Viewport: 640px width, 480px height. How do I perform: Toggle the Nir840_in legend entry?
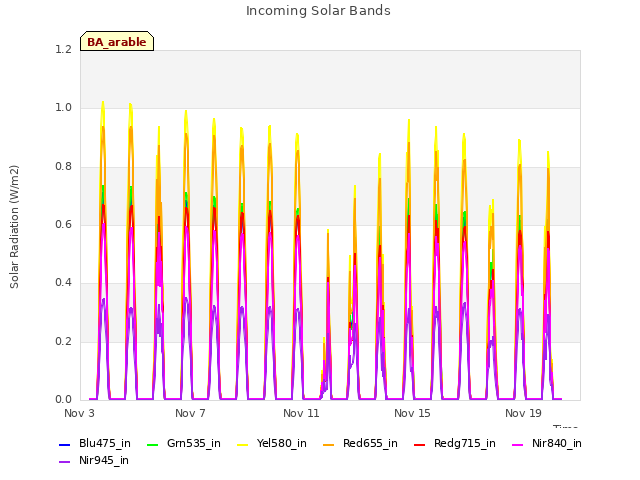pyautogui.click(x=547, y=444)
